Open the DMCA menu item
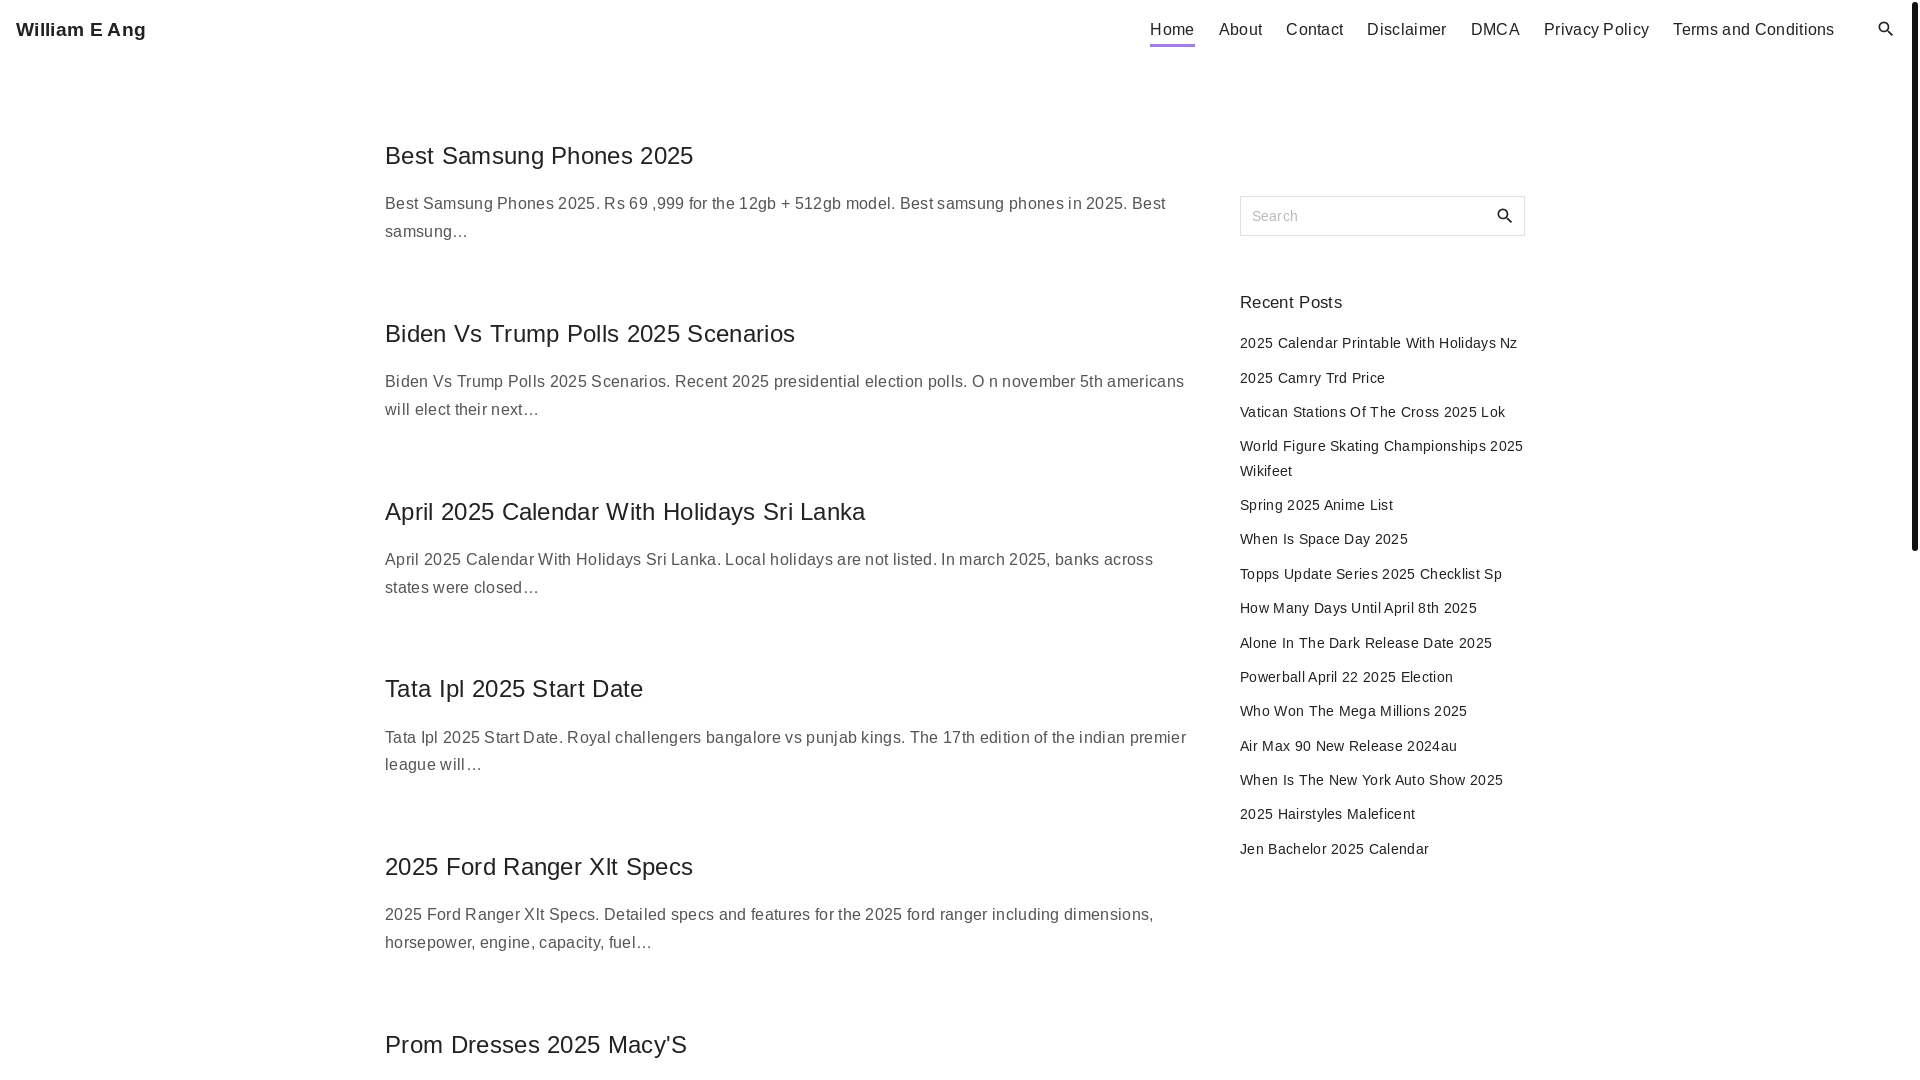Image resolution: width=1920 pixels, height=1080 pixels. (1495, 30)
